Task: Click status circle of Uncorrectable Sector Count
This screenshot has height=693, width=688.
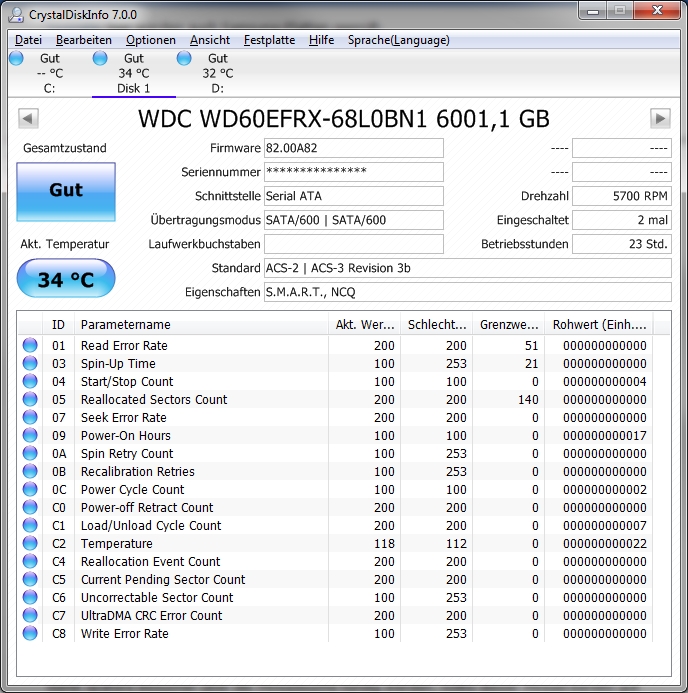Action: point(30,598)
